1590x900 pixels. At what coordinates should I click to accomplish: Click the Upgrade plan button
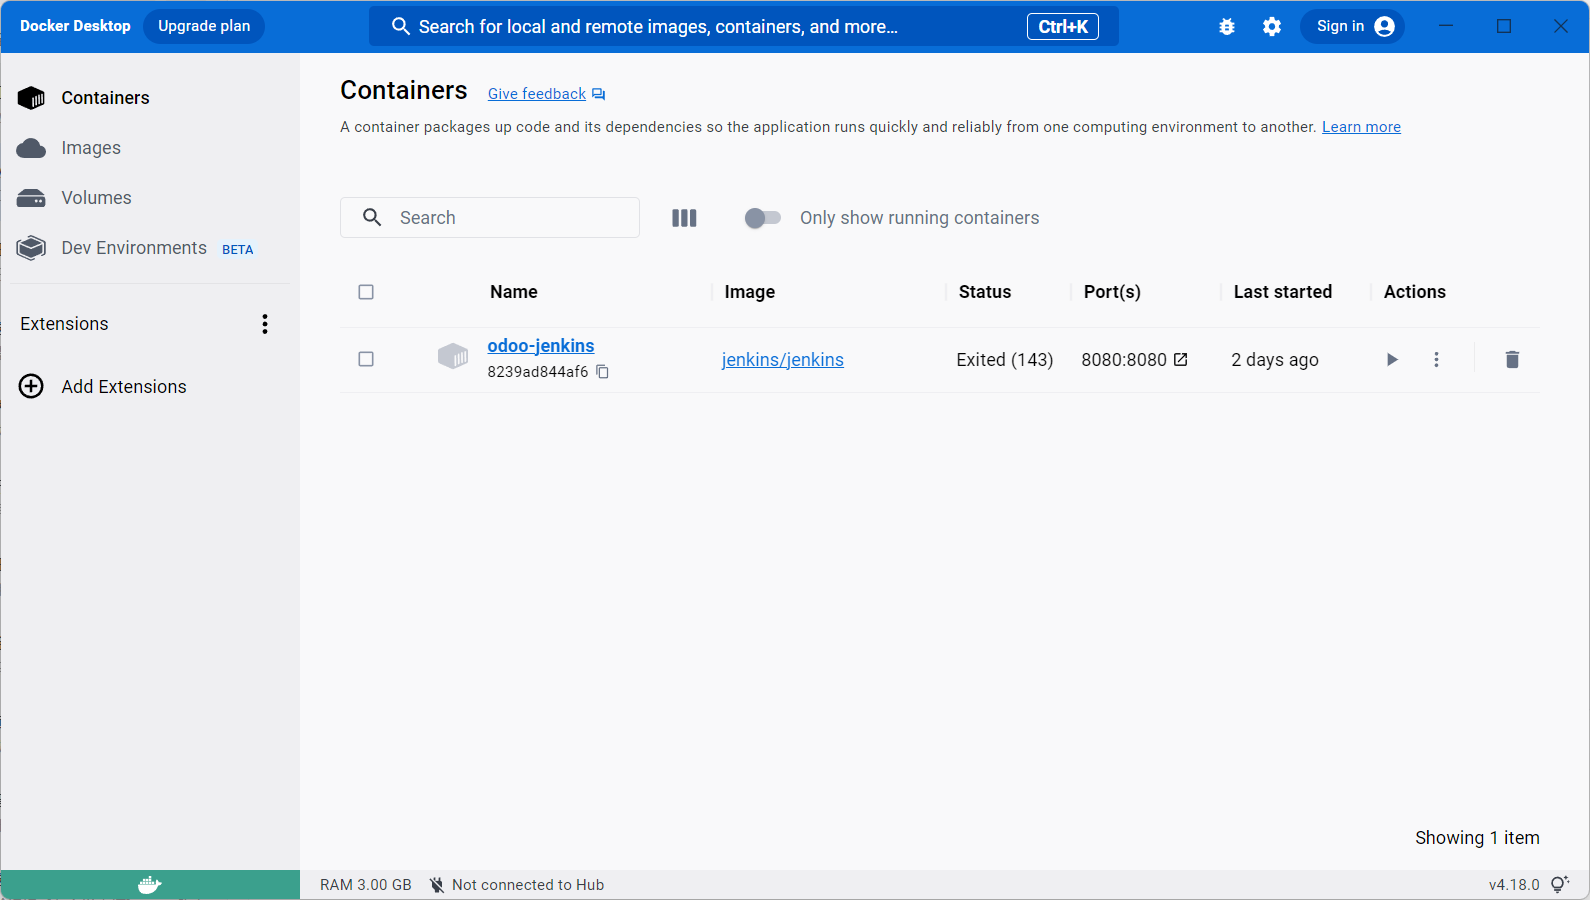[x=204, y=26]
